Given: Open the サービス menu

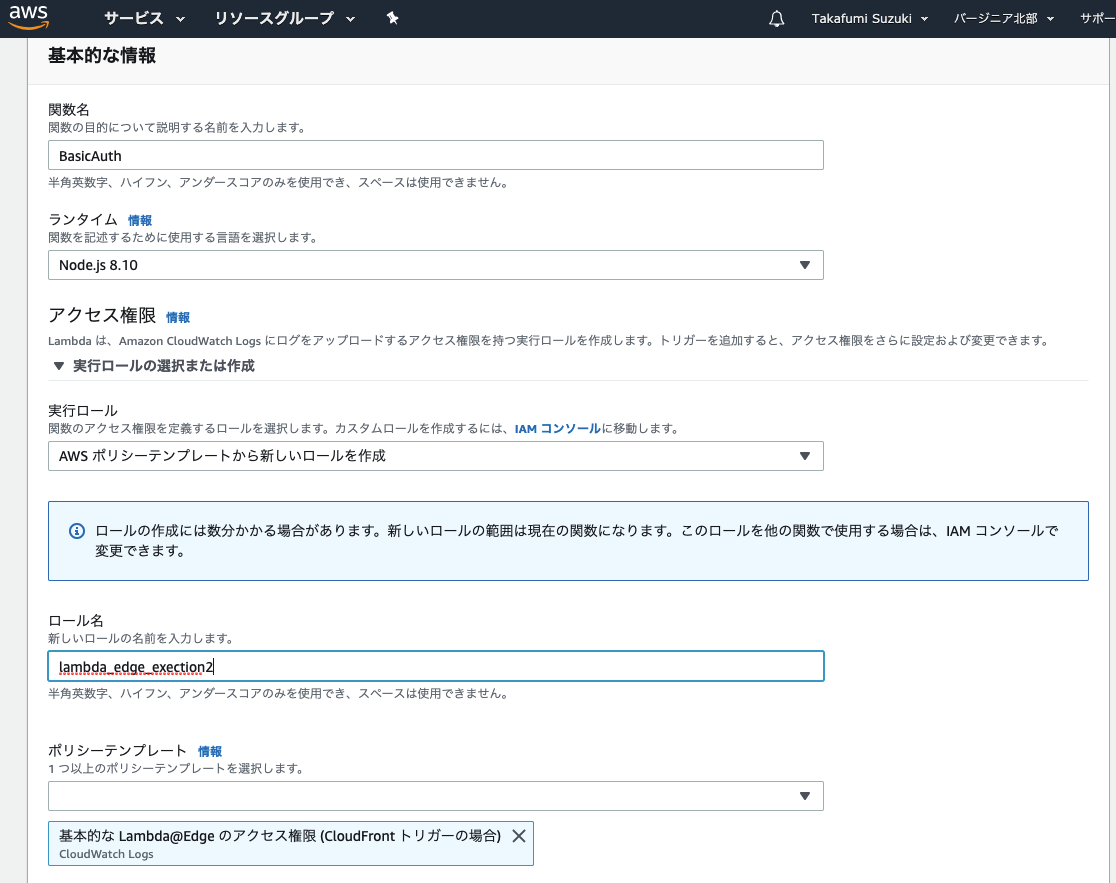Looking at the screenshot, I should 145,19.
